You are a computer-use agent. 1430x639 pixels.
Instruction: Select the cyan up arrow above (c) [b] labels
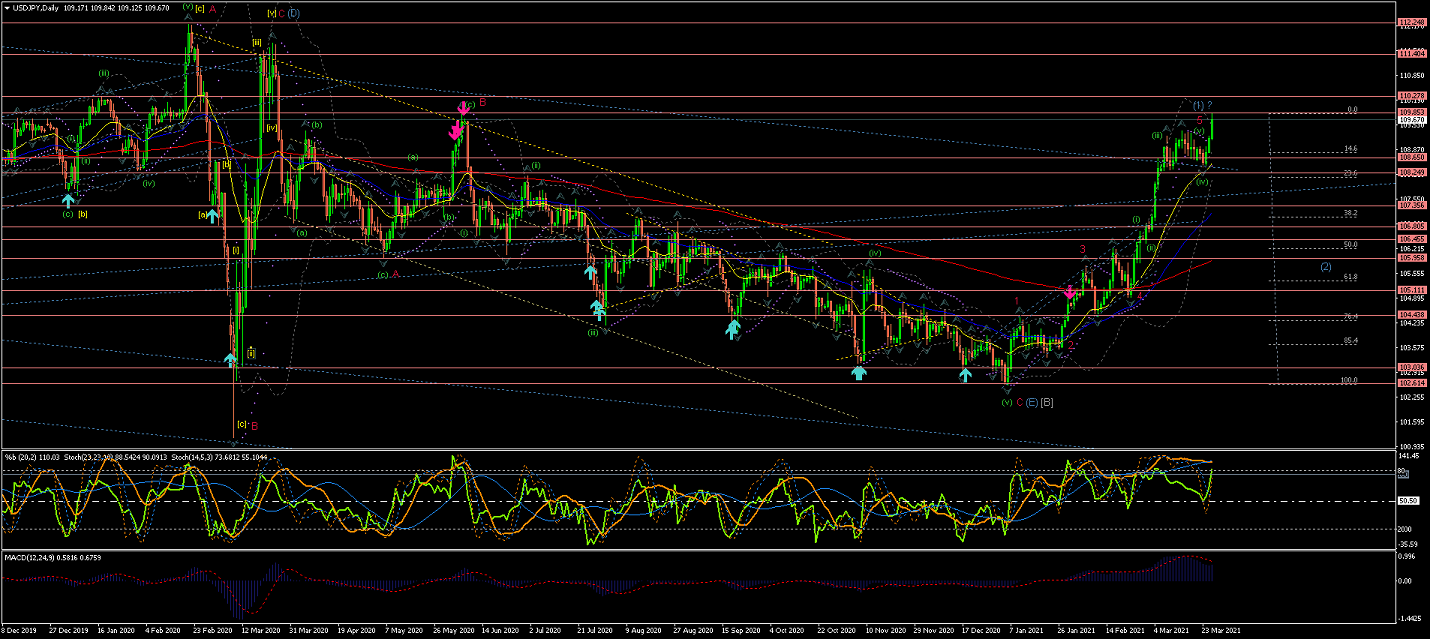[x=68, y=201]
